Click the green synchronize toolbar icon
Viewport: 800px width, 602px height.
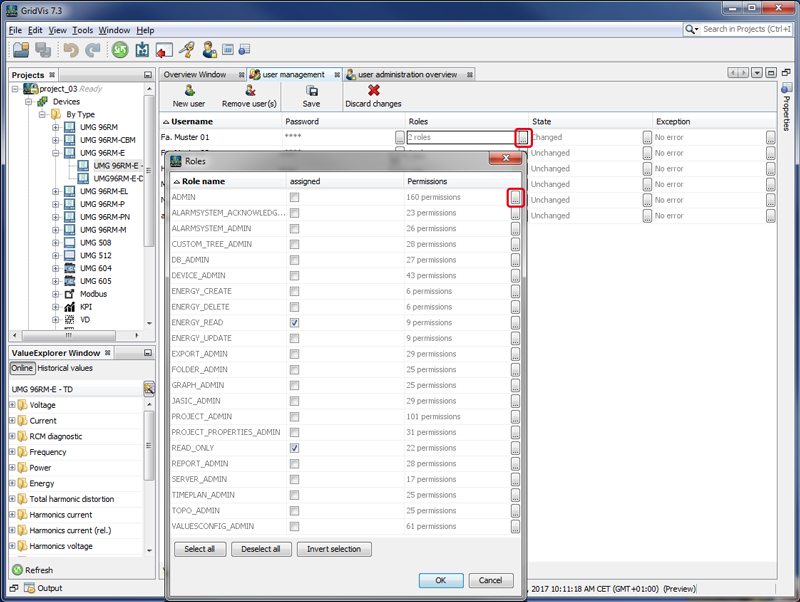[120, 50]
